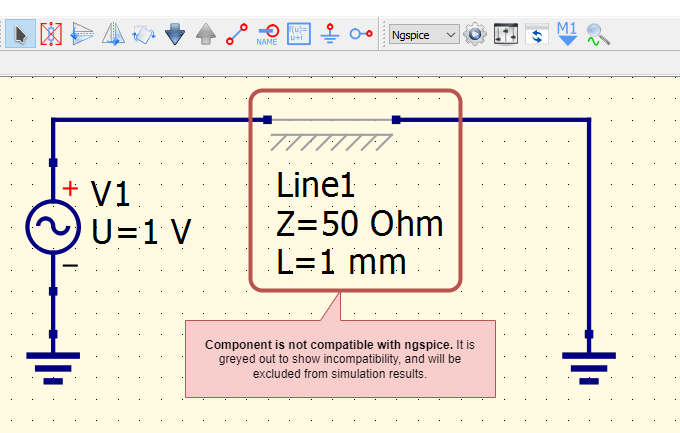This screenshot has width=680, height=433.
Task: Click the L=1 mm property text
Action: pos(341,262)
